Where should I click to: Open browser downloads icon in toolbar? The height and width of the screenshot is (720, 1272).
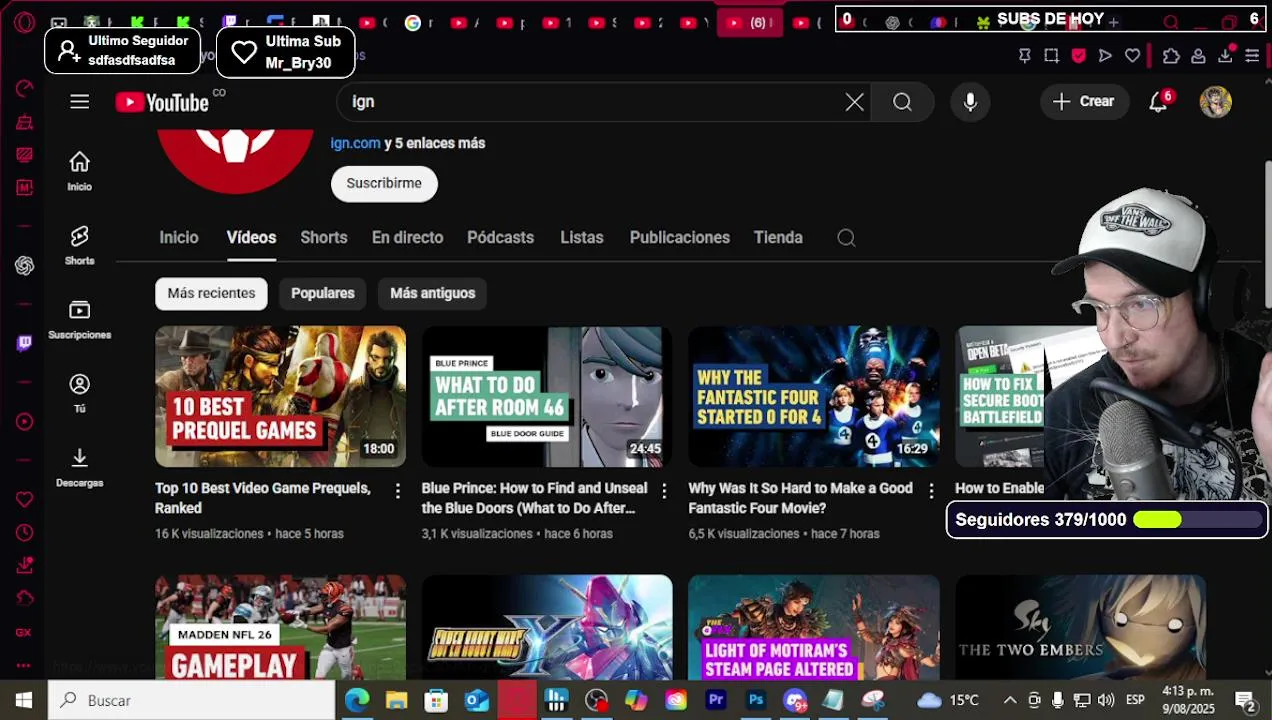click(x=1225, y=56)
